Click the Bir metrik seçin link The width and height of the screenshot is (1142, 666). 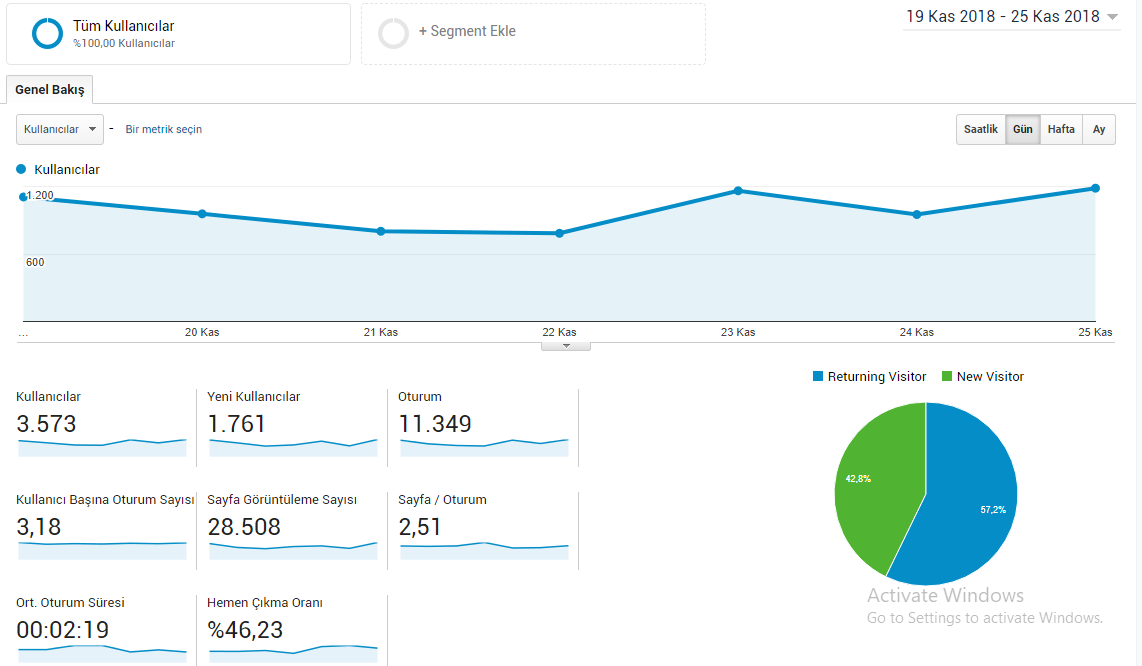[x=163, y=129]
